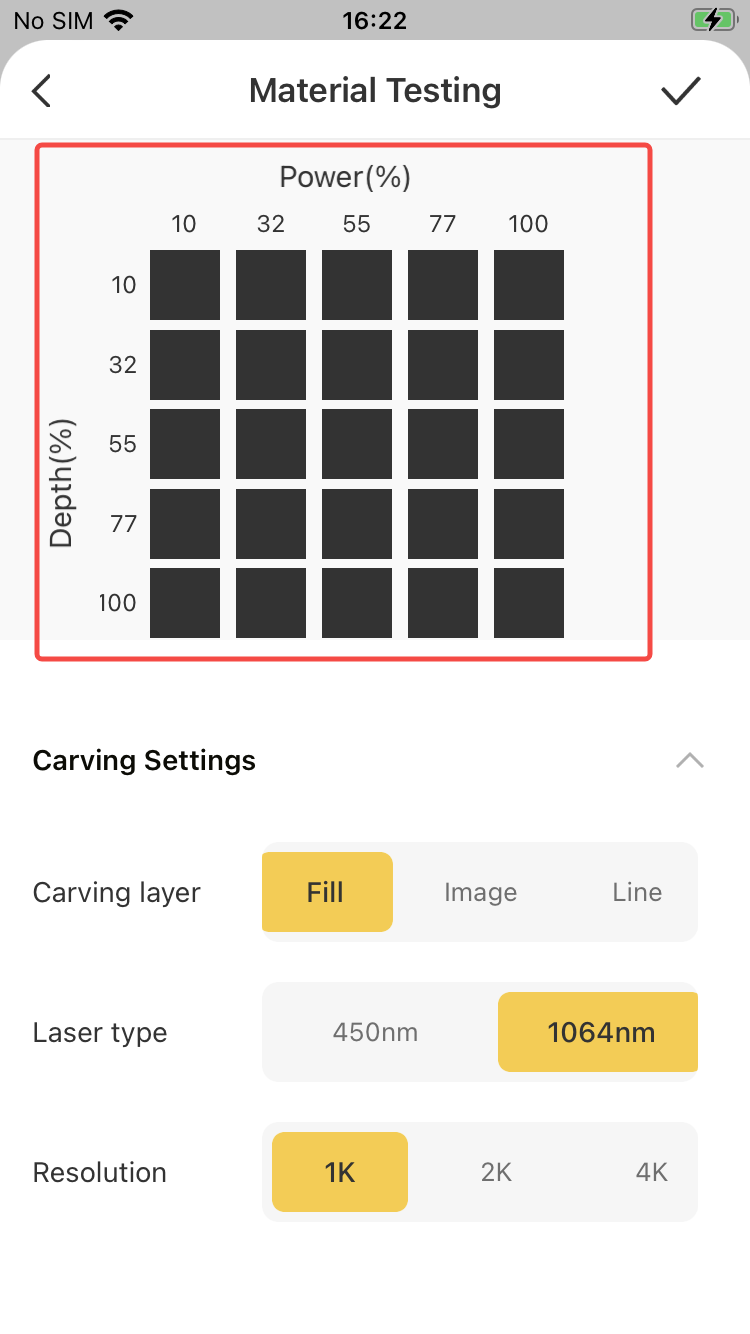Screen dimensions: 750x1334
Task: Select the Power 55, Depth 55 square
Action: click(x=357, y=444)
